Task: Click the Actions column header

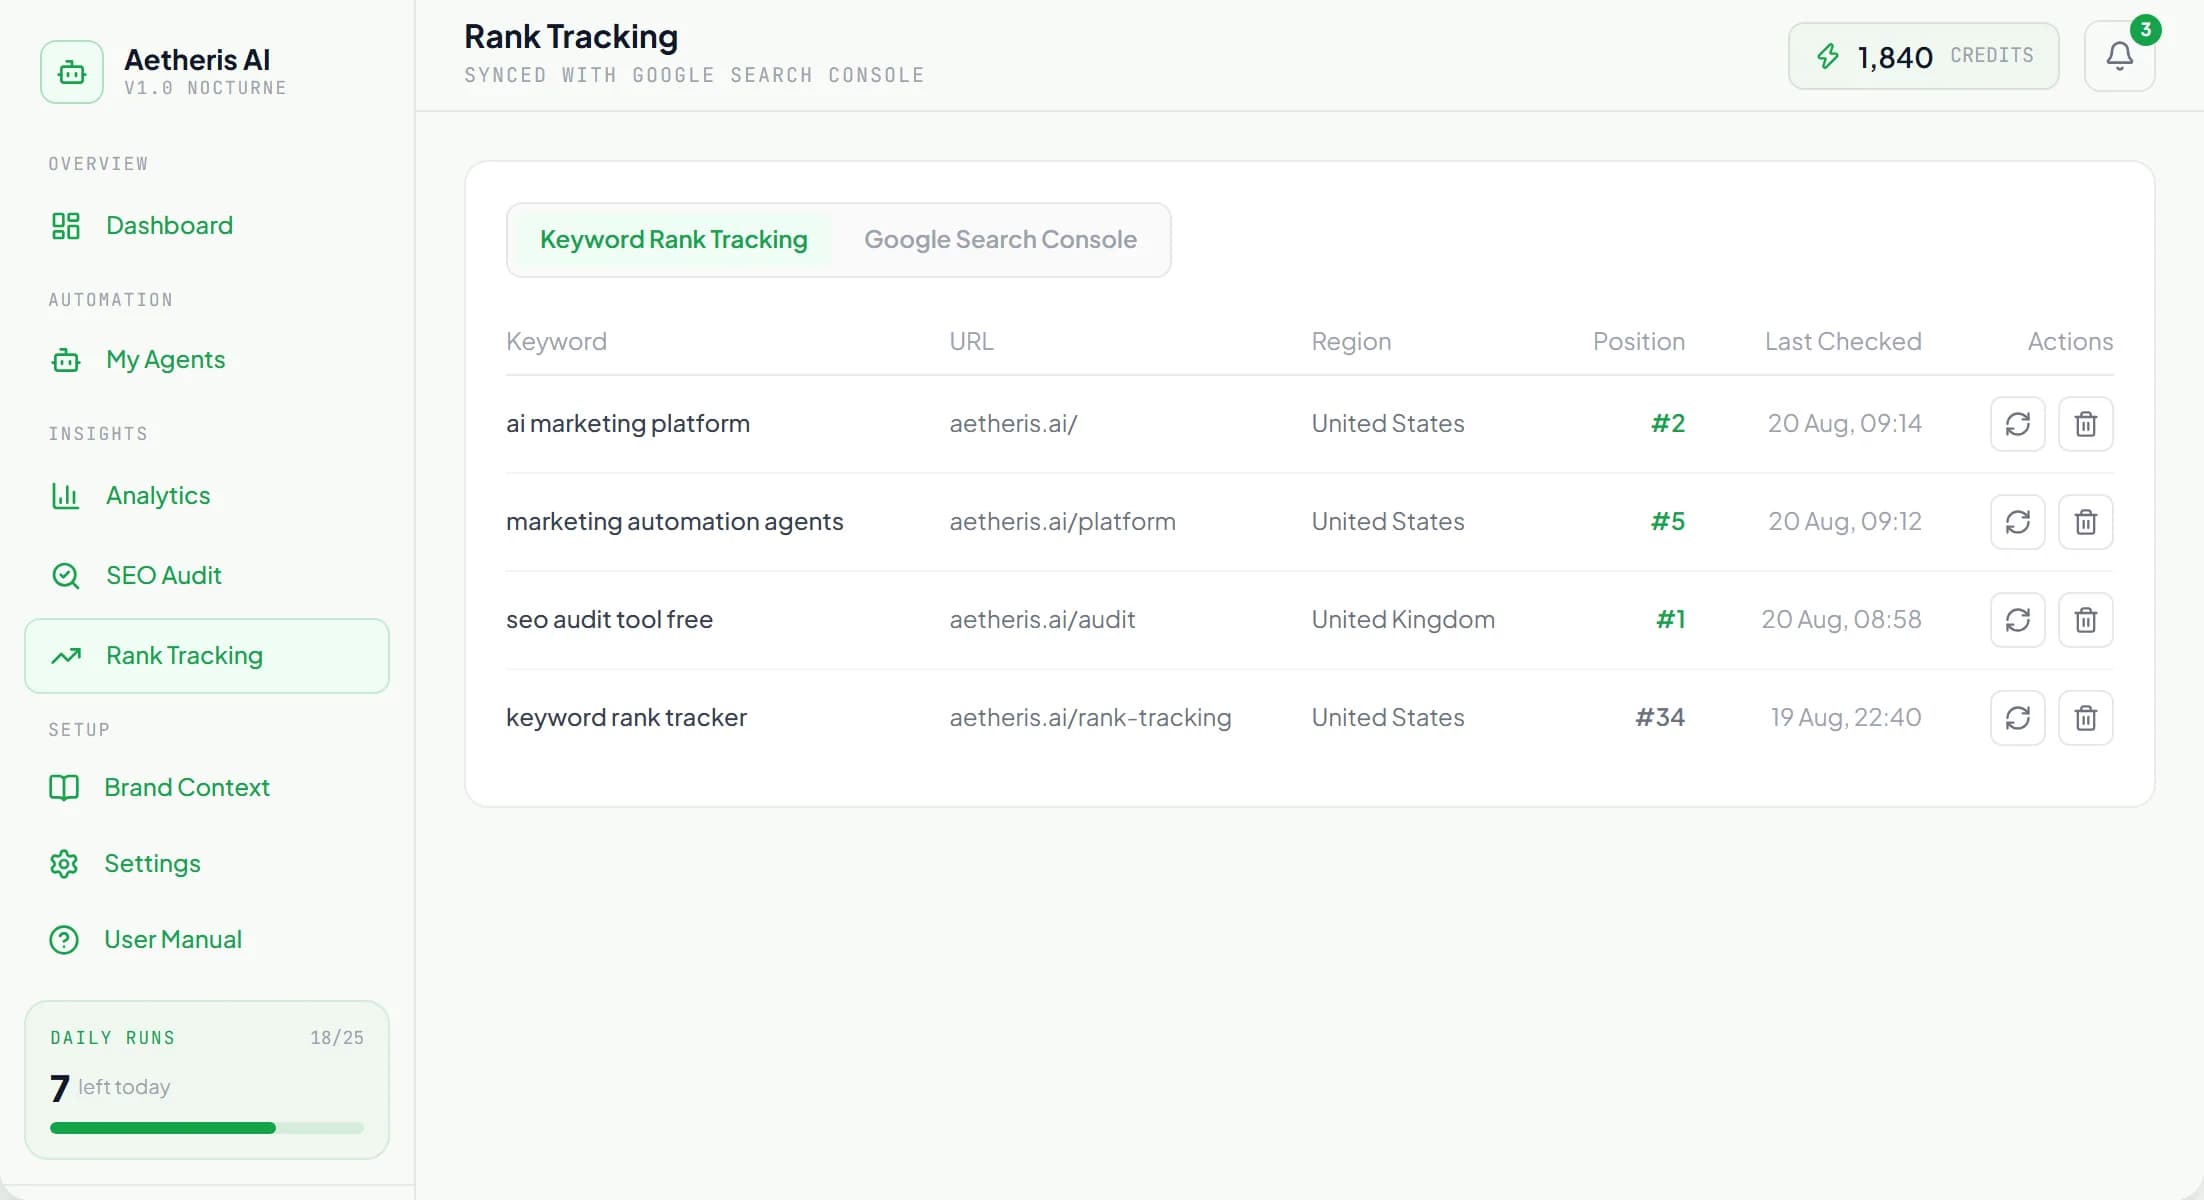Action: [x=2070, y=342]
